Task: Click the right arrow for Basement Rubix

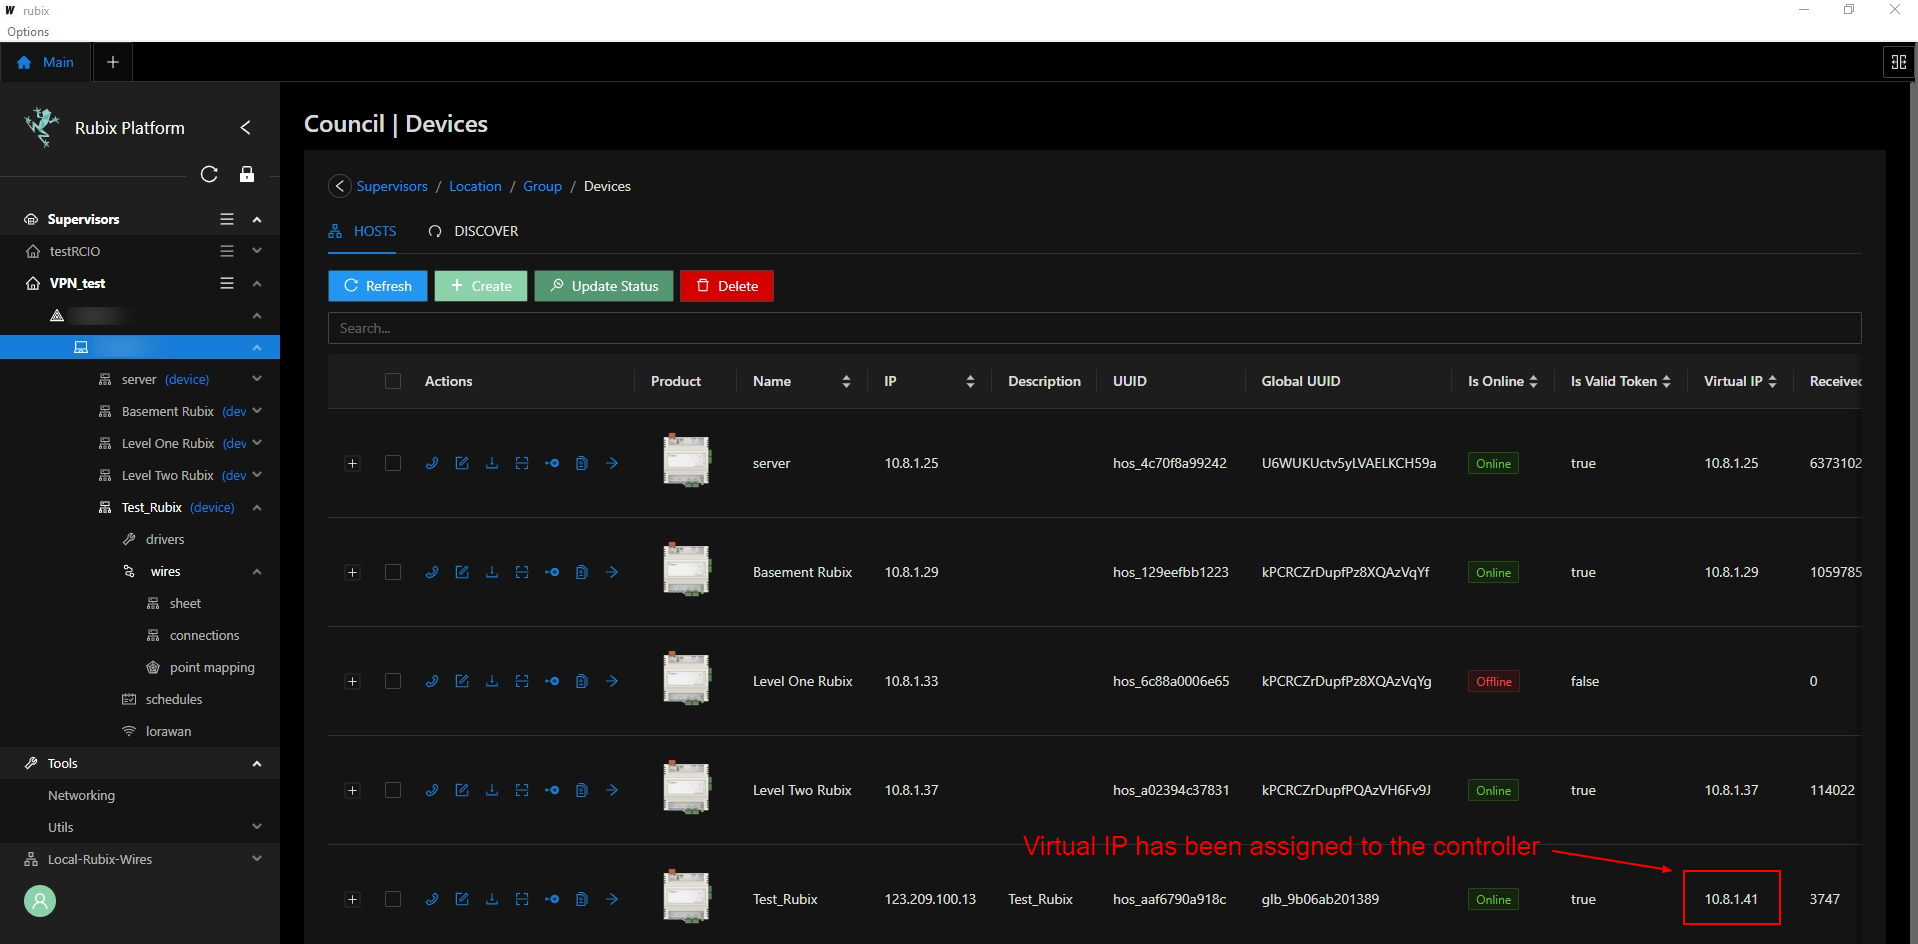Action: click(x=612, y=572)
